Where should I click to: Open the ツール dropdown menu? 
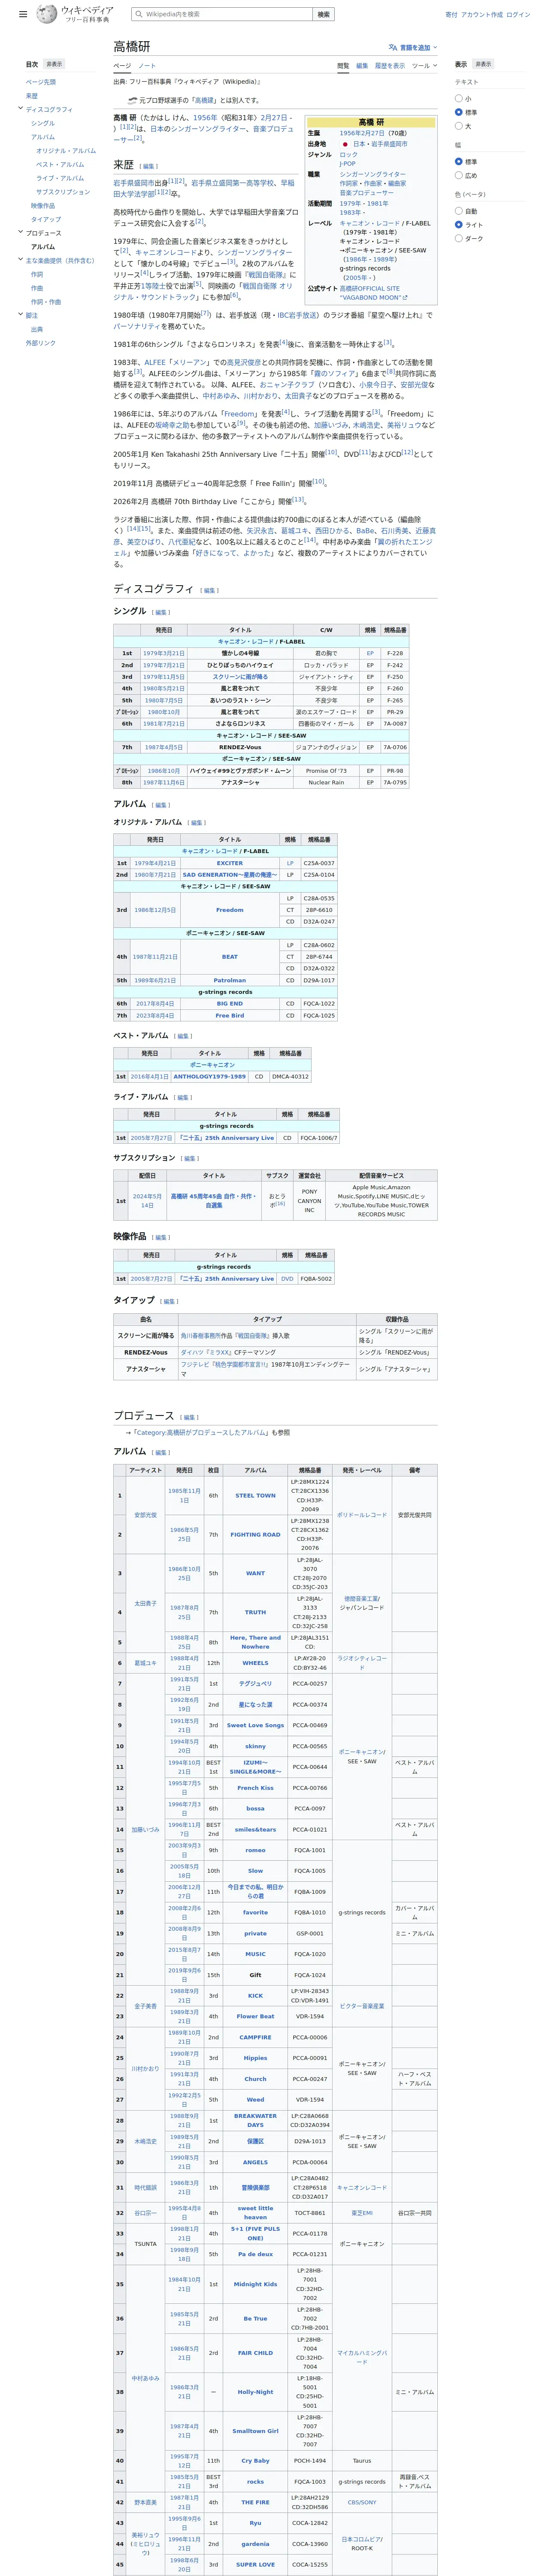click(x=425, y=66)
